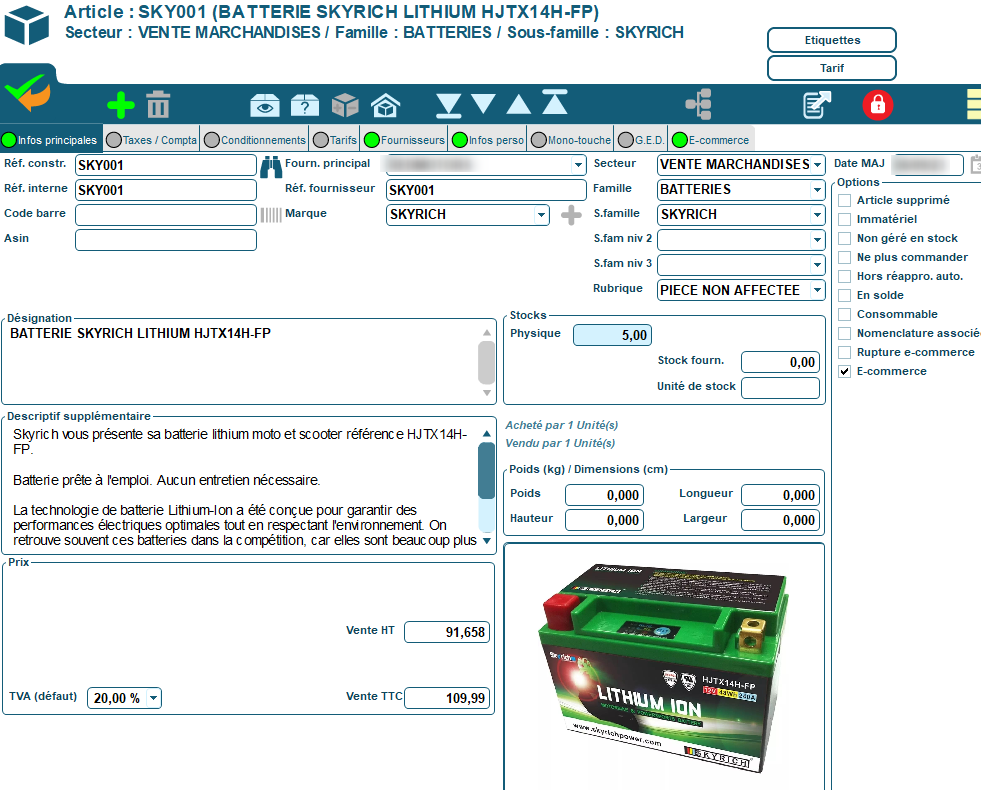
Task: Toggle Immatériel checkbox
Action: pyautogui.click(x=845, y=220)
